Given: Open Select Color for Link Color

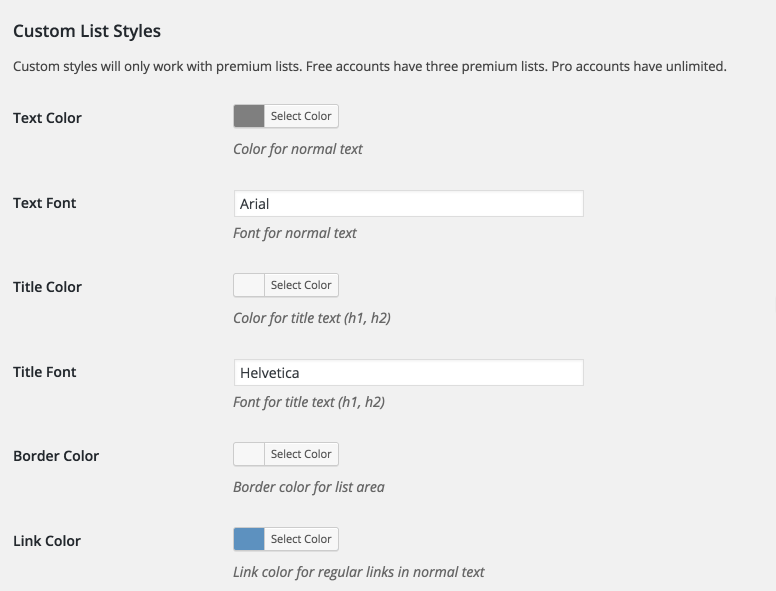Looking at the screenshot, I should pos(301,539).
